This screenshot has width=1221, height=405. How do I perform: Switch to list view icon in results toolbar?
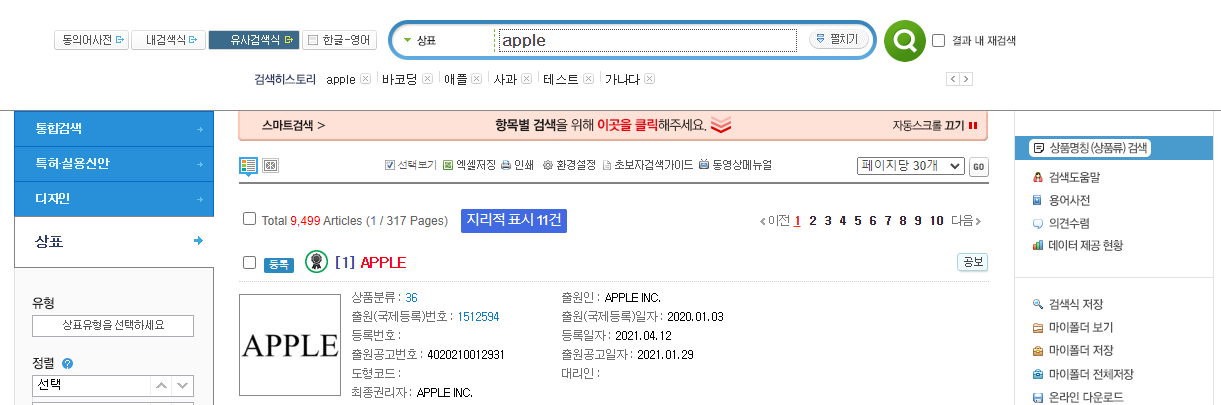[248, 165]
